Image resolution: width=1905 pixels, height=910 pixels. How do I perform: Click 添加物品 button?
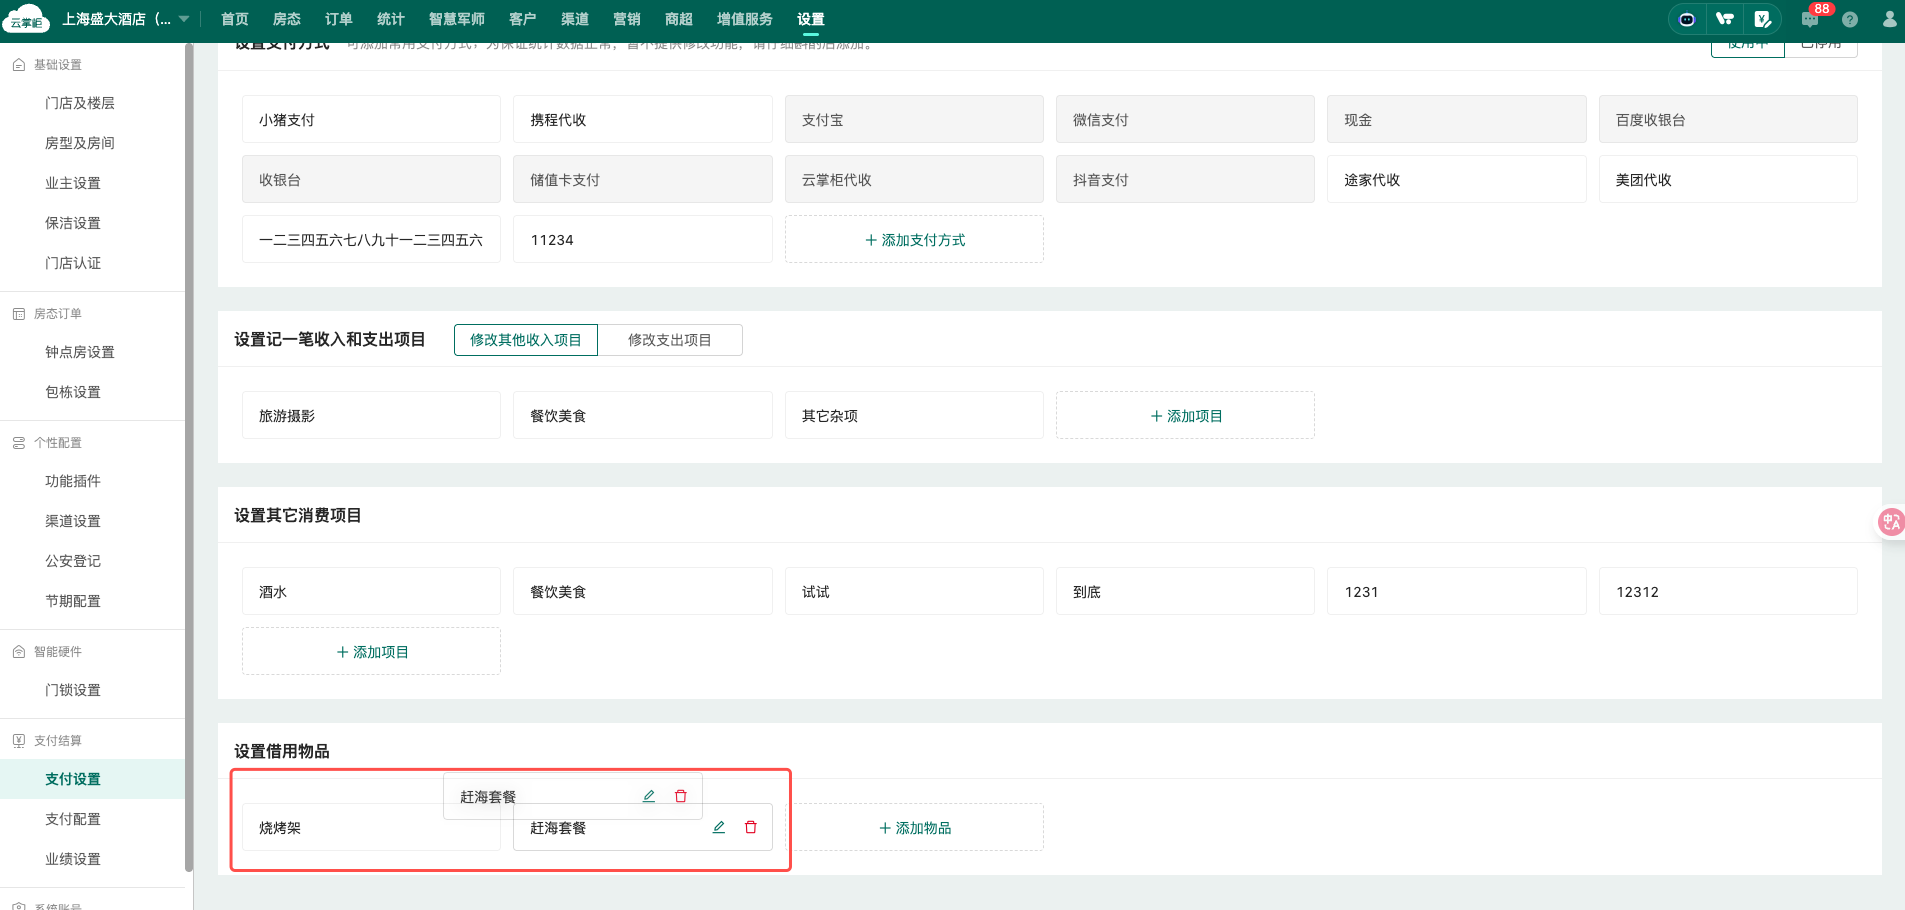pos(914,828)
